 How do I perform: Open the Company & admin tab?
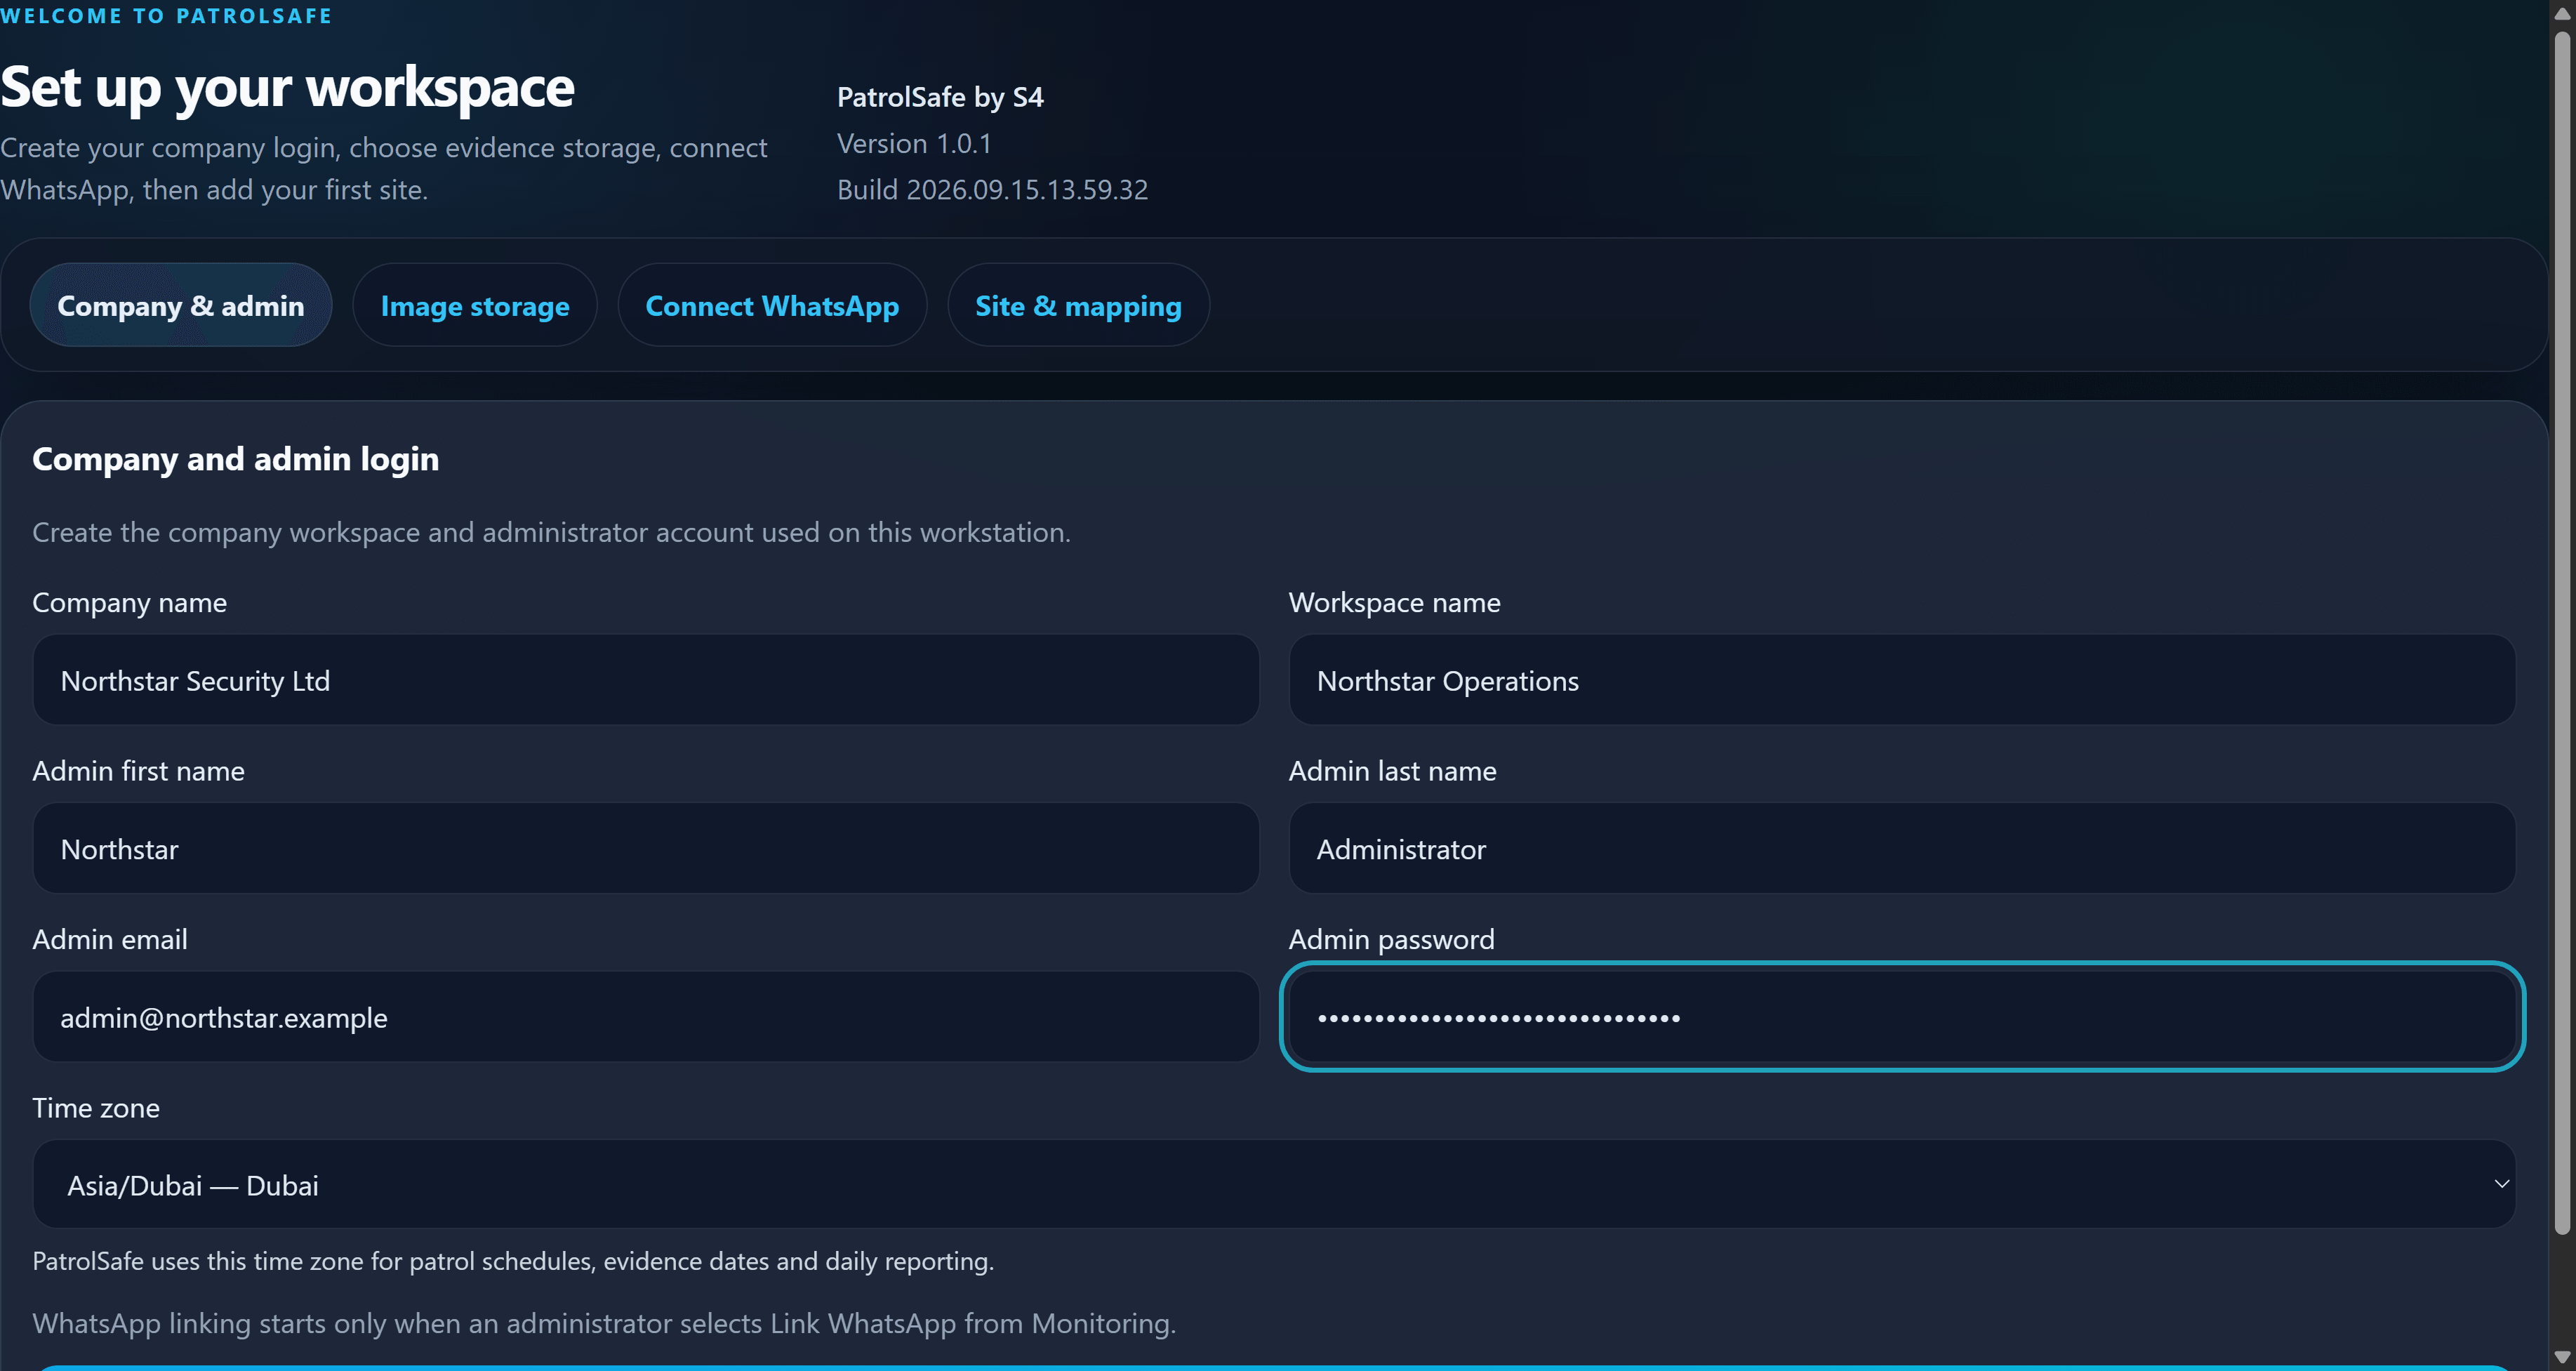pyautogui.click(x=180, y=305)
